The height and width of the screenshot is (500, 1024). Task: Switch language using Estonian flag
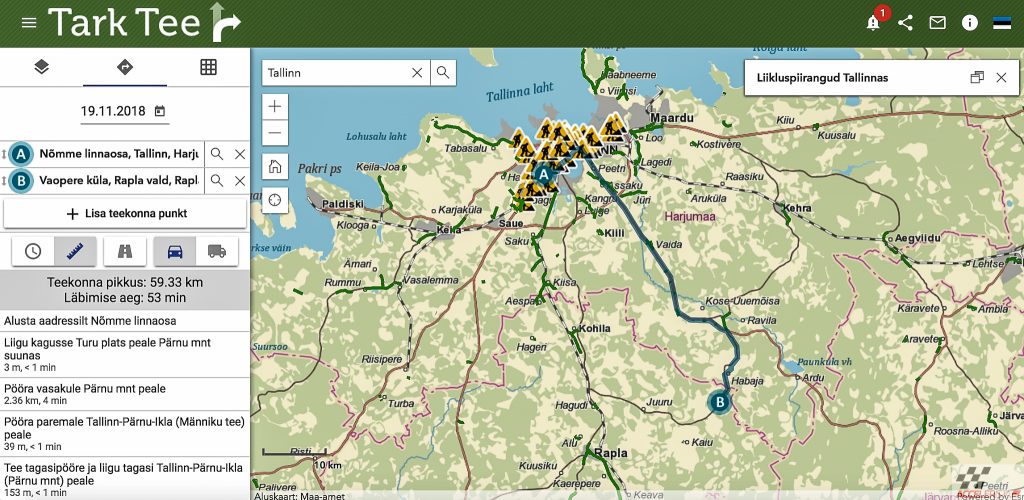[1001, 23]
